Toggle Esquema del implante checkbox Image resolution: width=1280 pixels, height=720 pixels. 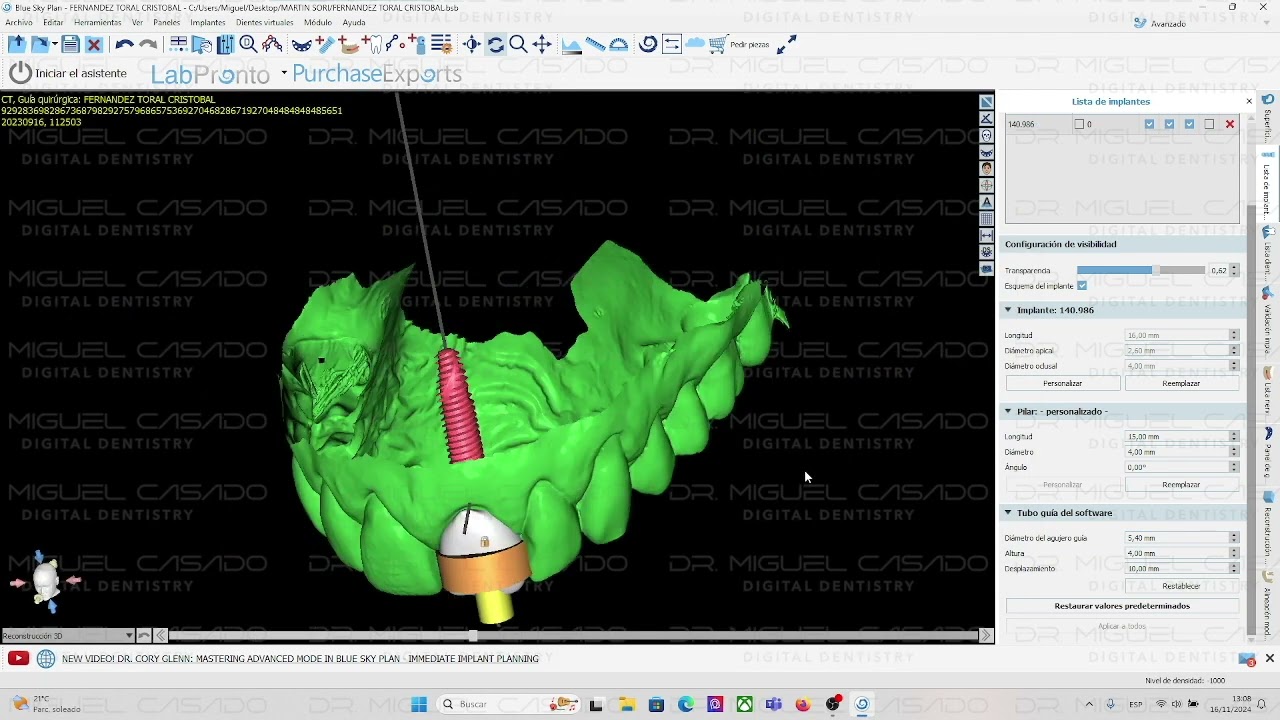[1082, 286]
